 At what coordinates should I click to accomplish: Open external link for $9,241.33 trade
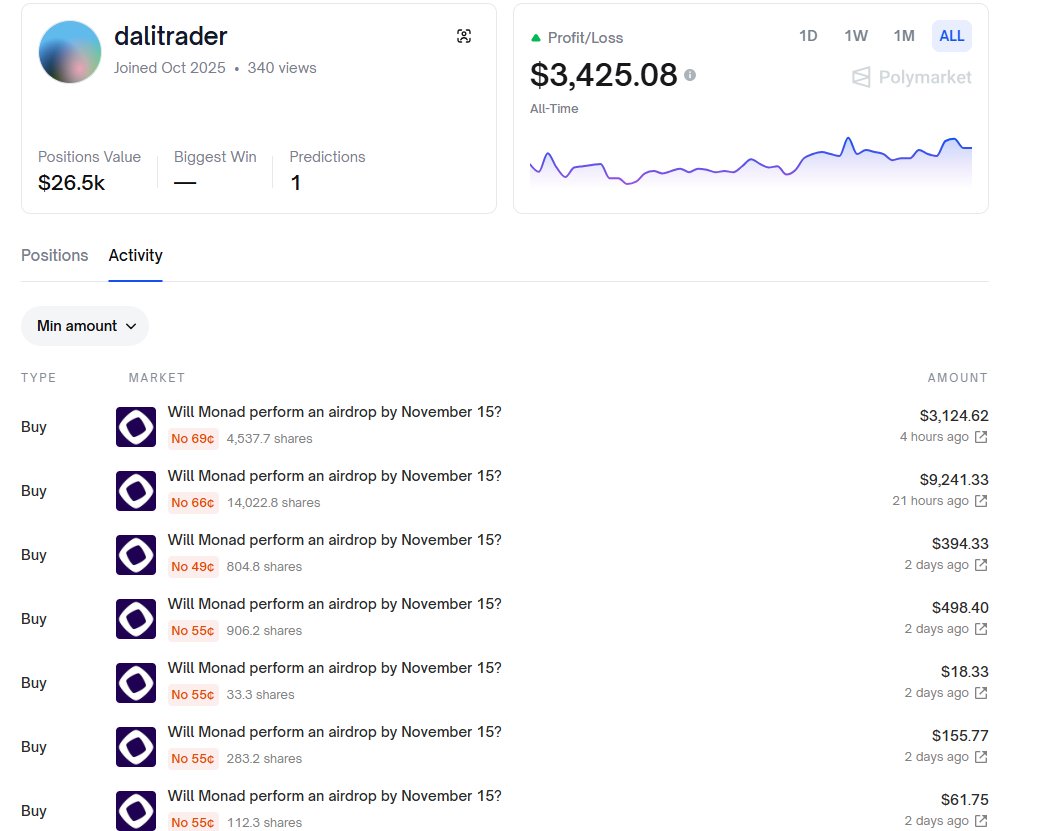(x=981, y=501)
